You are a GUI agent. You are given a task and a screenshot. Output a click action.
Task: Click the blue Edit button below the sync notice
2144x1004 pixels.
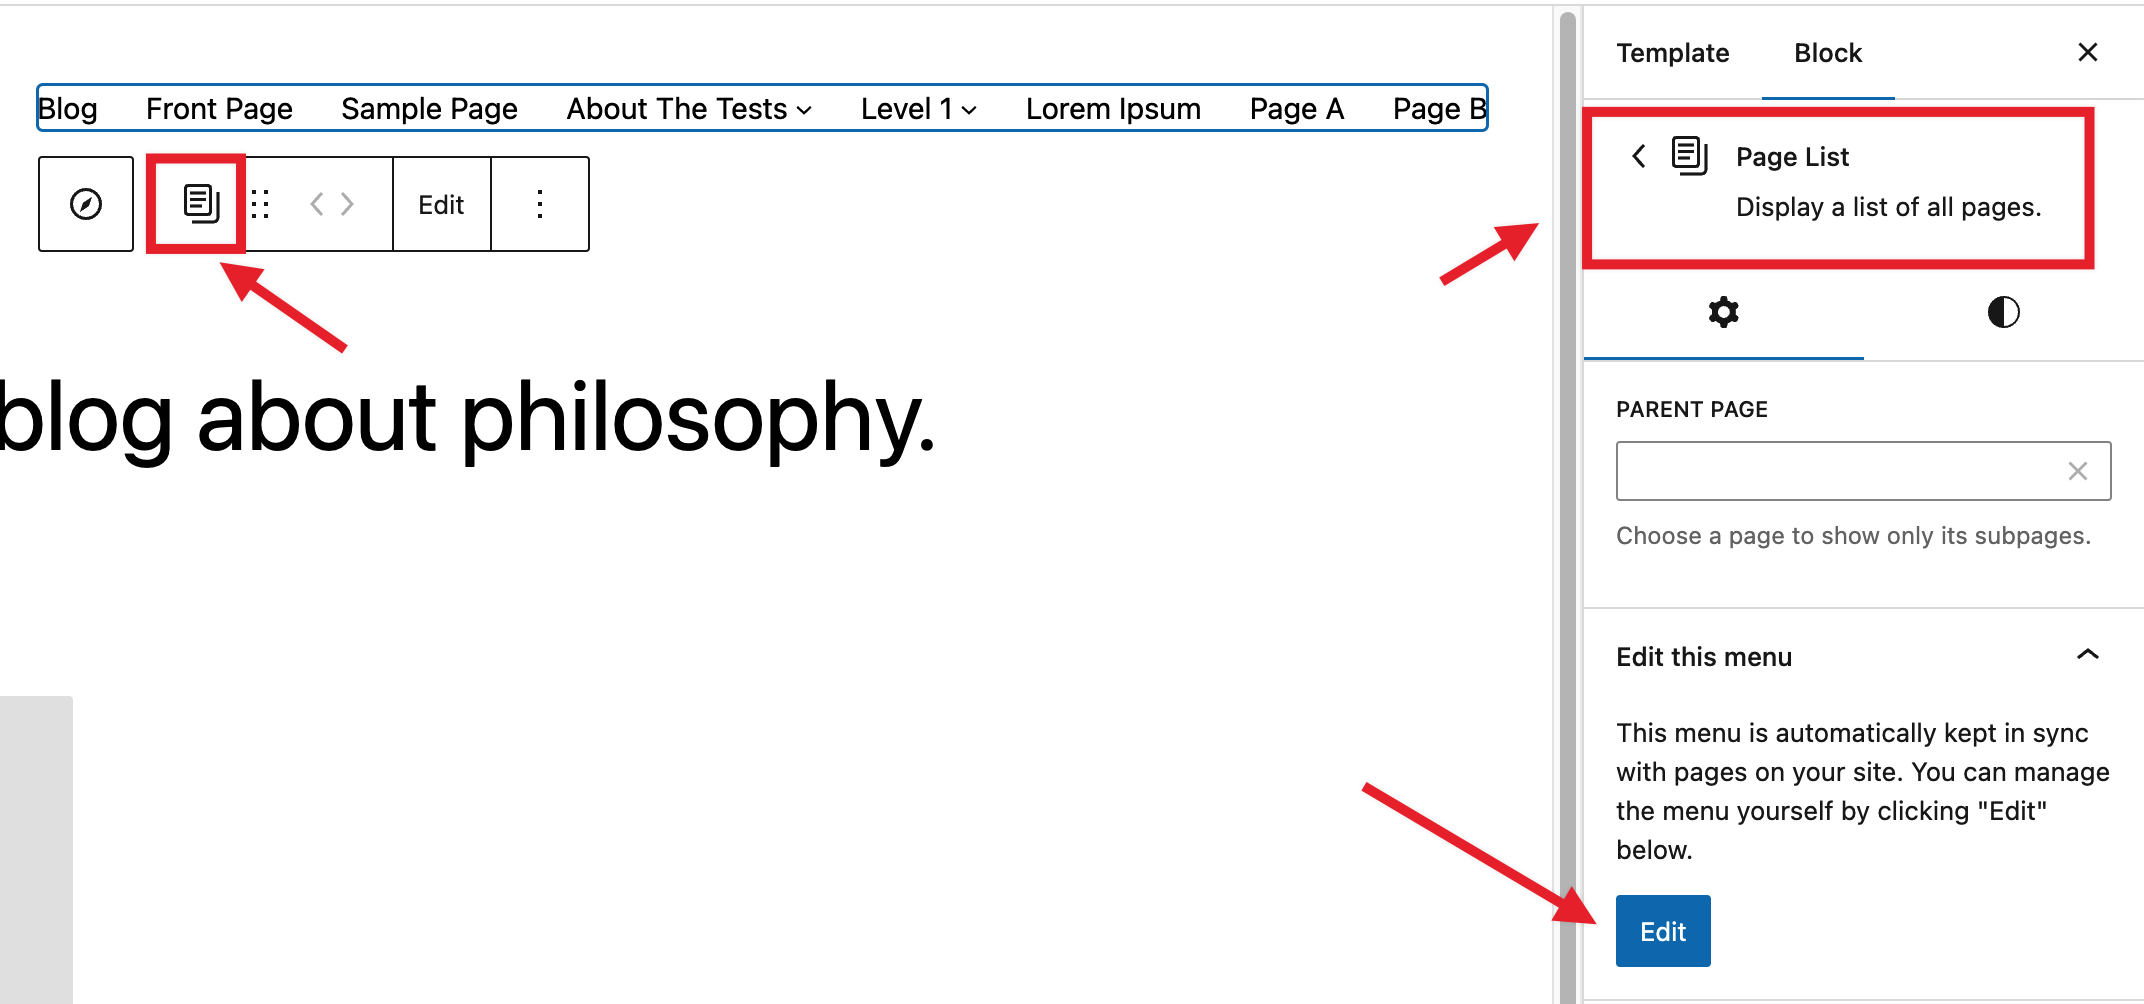click(x=1662, y=930)
